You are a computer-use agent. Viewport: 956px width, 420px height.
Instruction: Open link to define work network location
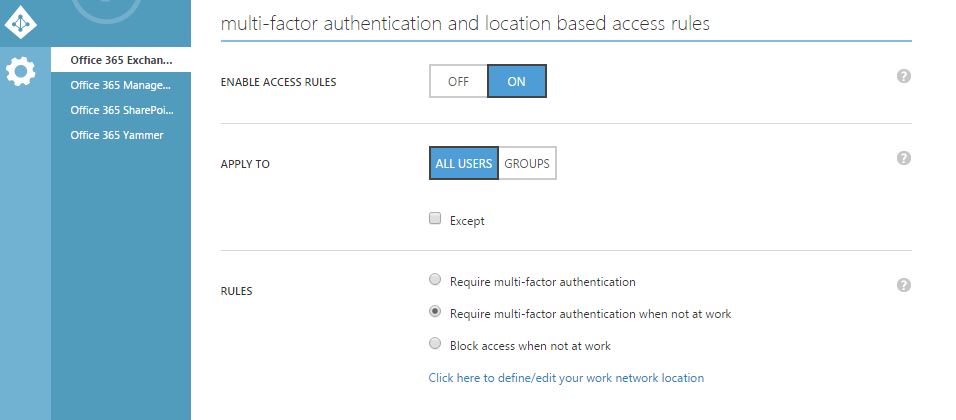point(566,378)
